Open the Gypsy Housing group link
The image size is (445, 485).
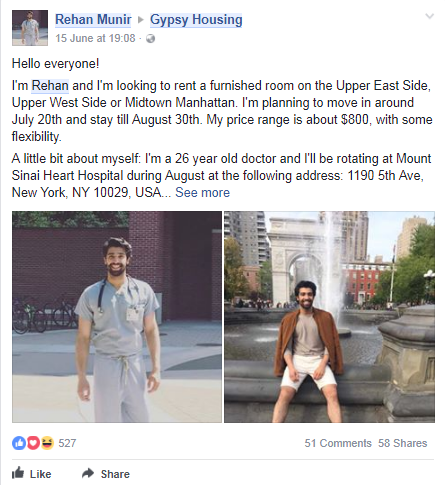pos(196,20)
